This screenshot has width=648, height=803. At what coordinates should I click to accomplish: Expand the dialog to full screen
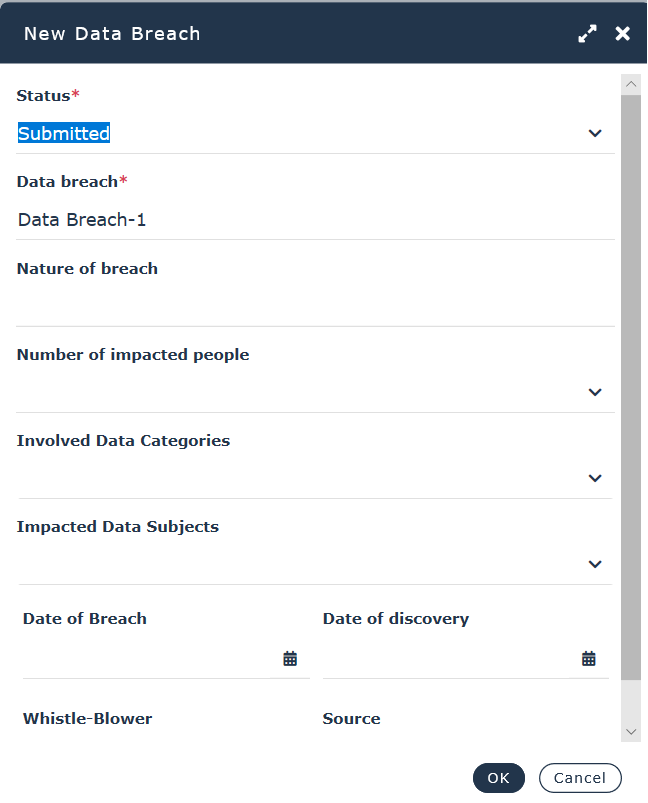click(x=587, y=34)
